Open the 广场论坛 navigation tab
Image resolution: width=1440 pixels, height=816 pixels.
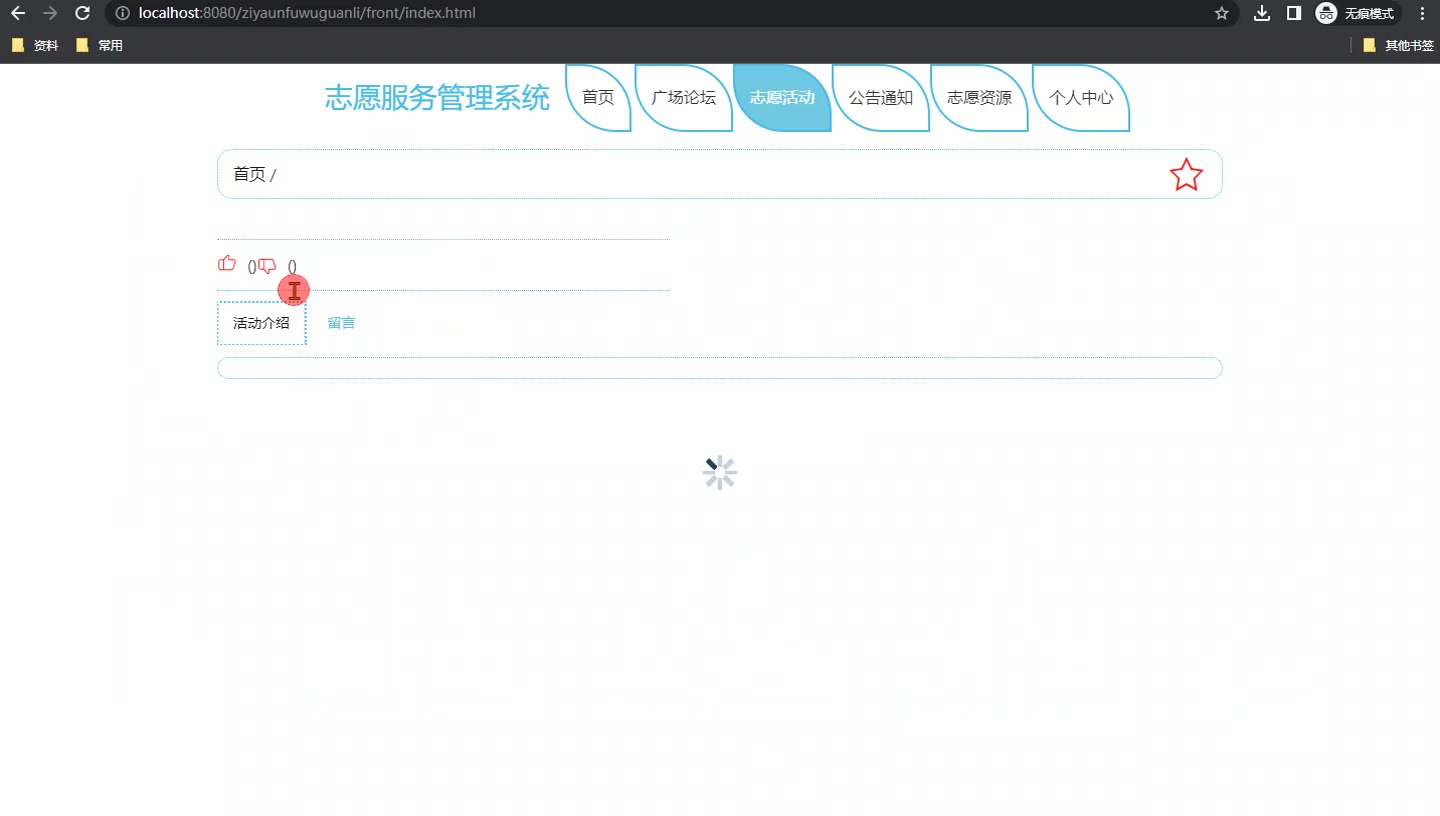click(x=684, y=98)
